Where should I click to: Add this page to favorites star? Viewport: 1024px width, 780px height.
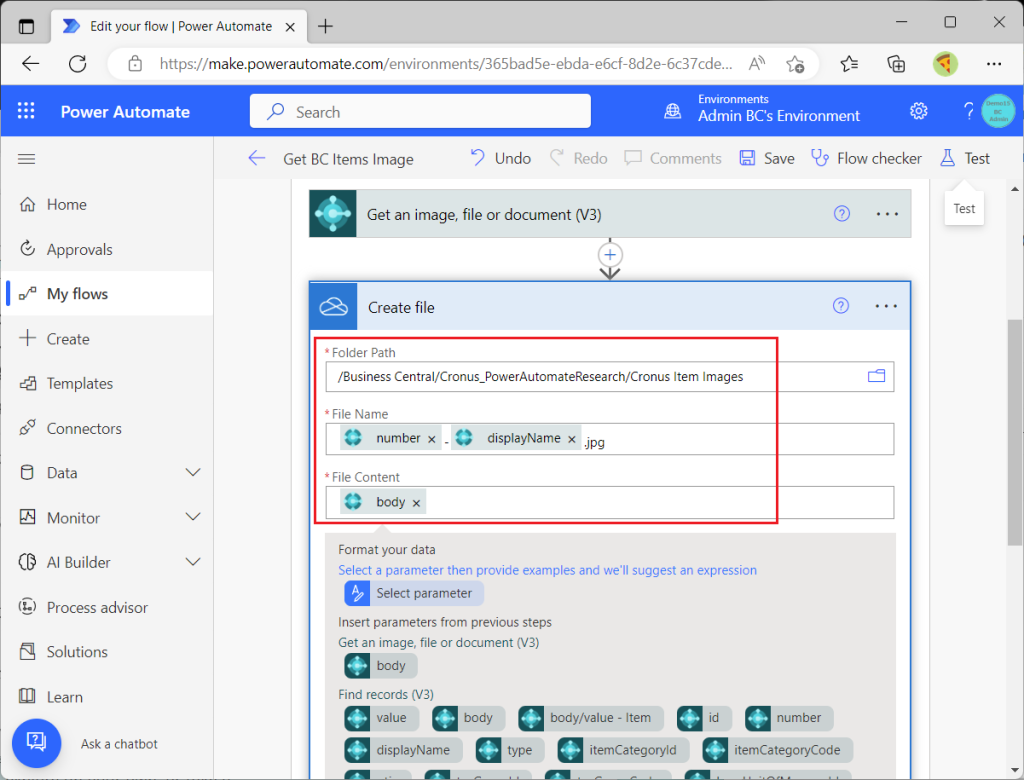[795, 63]
